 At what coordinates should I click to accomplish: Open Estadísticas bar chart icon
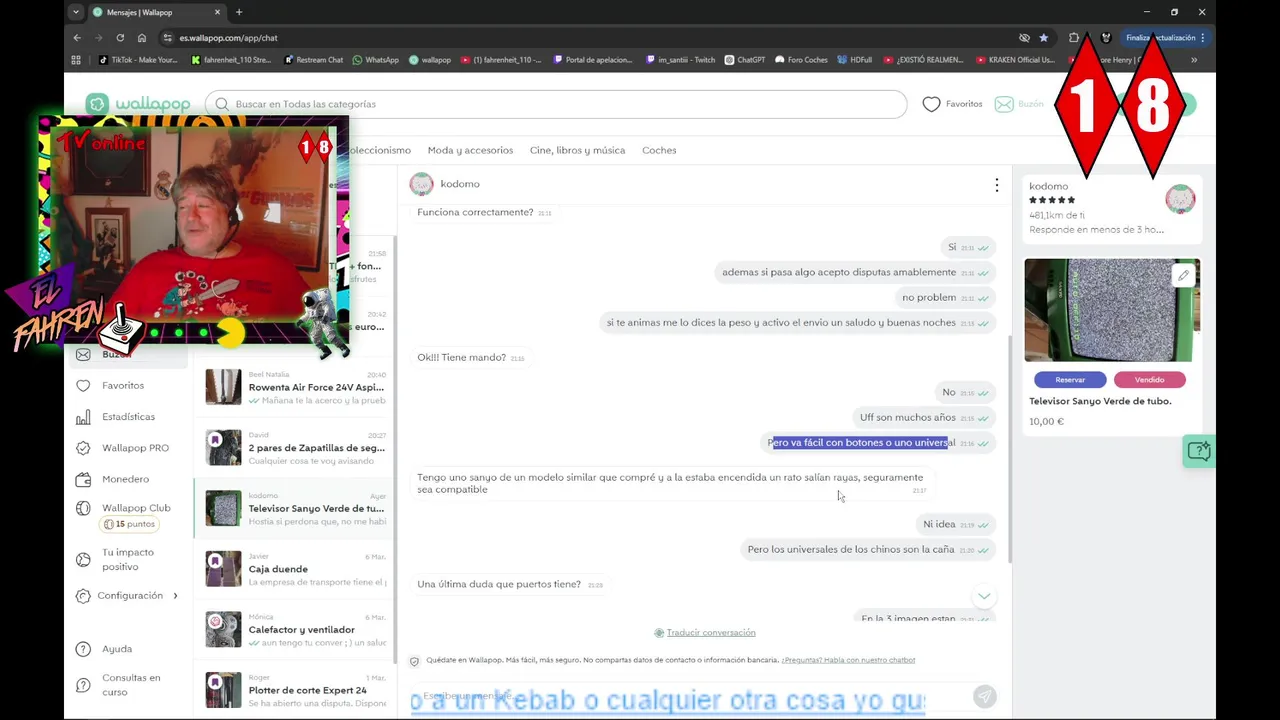pos(83,416)
